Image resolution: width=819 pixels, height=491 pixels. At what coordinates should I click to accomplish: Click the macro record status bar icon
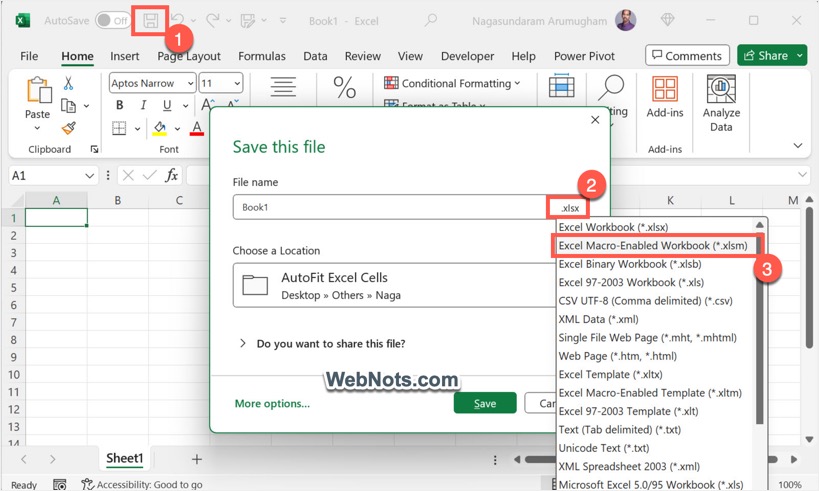pyautogui.click(x=60, y=485)
